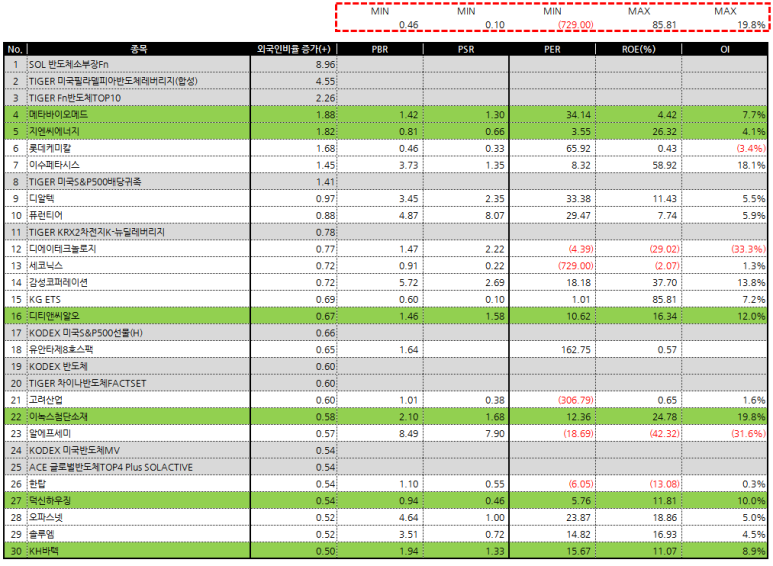The height and width of the screenshot is (566, 773).
Task: Select the '감성코퍼레이션' name cell
Action: click(x=139, y=282)
